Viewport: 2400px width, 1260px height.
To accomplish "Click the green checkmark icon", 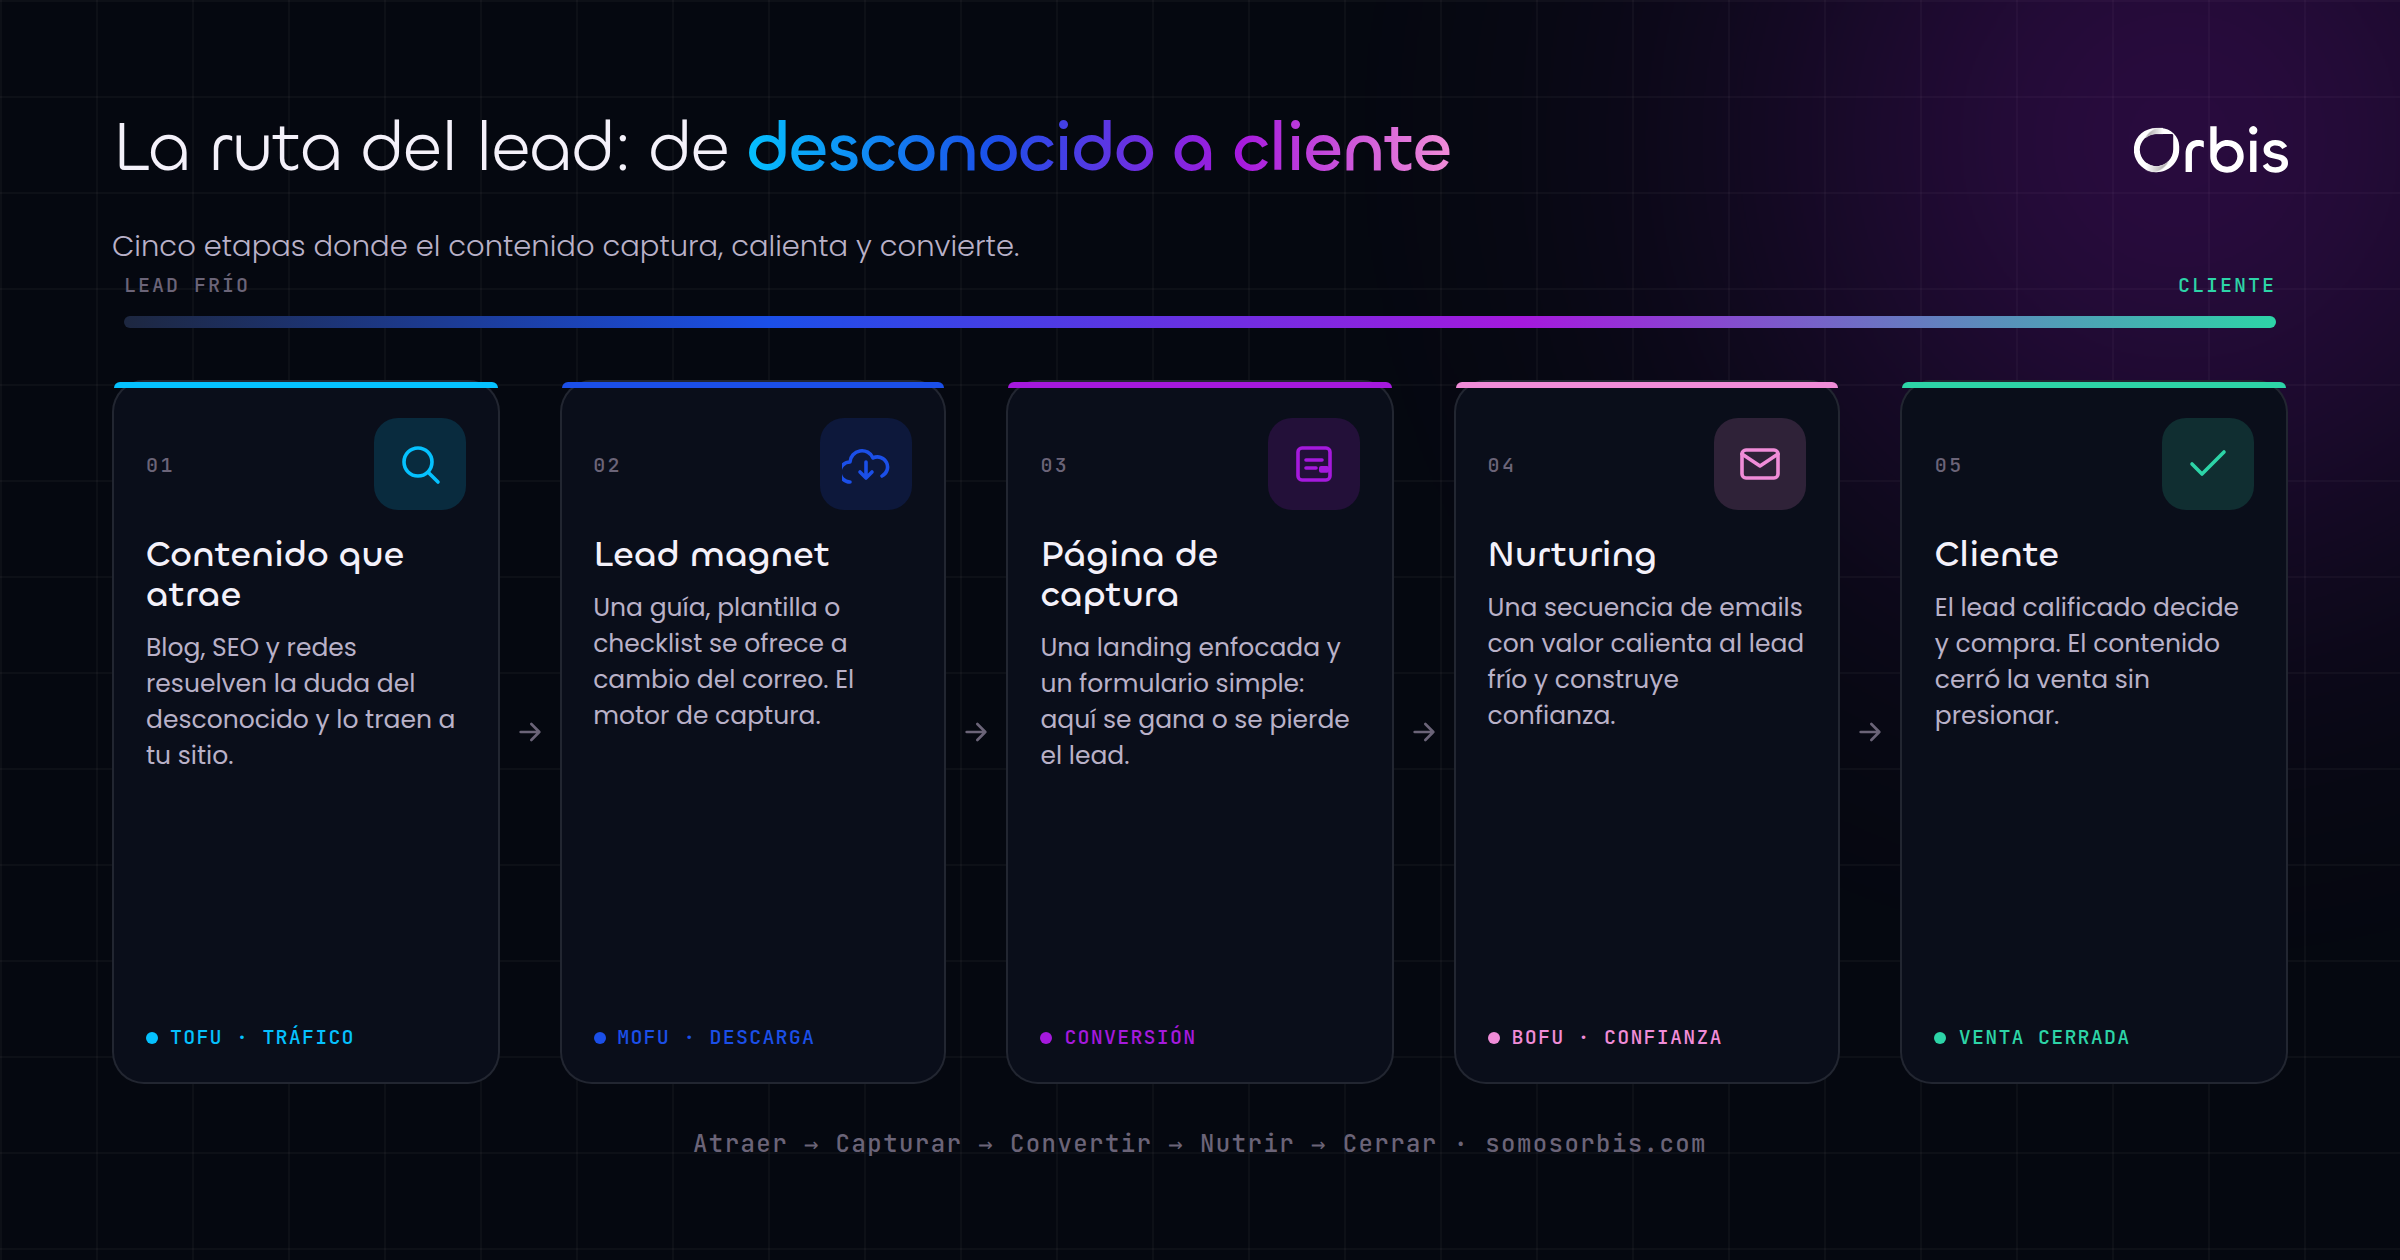I will tap(2208, 464).
